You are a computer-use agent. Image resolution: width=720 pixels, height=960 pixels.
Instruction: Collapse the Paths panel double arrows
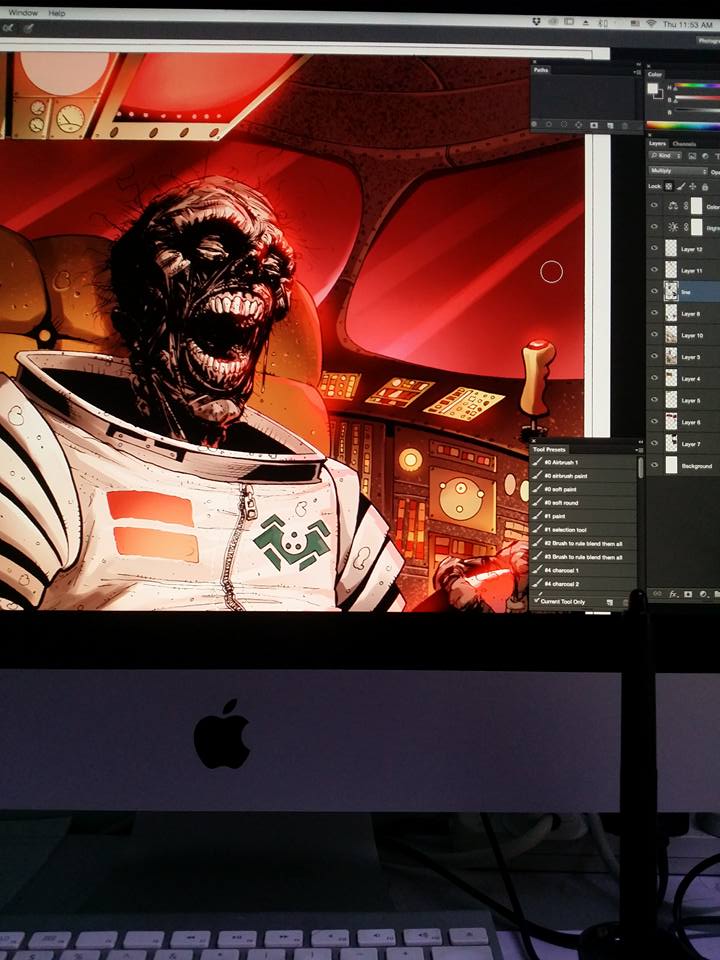pos(638,64)
